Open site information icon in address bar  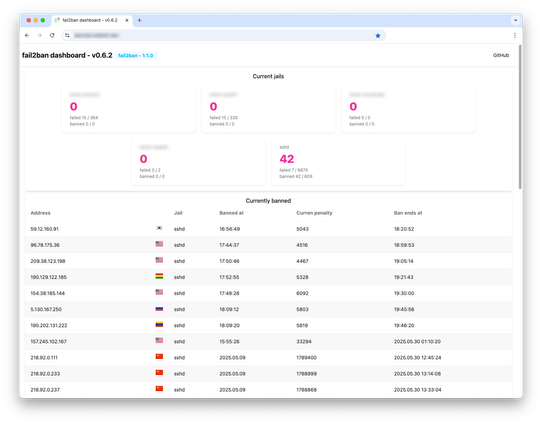coord(67,35)
